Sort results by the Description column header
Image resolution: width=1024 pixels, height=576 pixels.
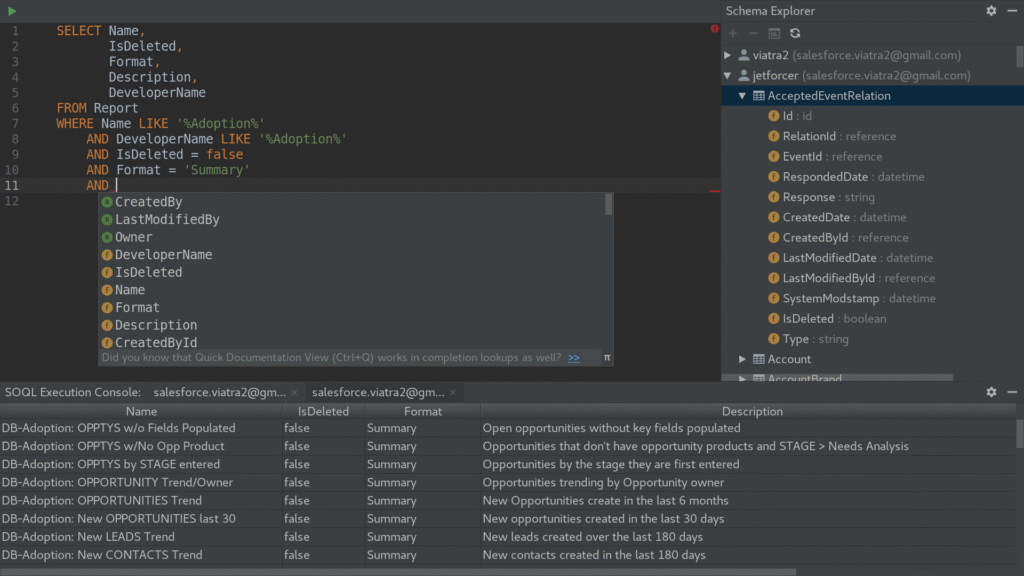[x=752, y=411]
